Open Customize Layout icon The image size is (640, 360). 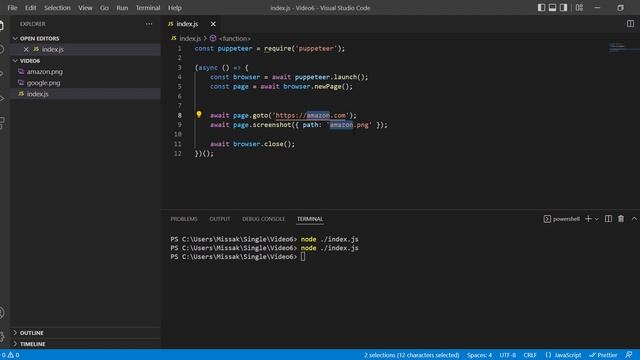[579, 8]
